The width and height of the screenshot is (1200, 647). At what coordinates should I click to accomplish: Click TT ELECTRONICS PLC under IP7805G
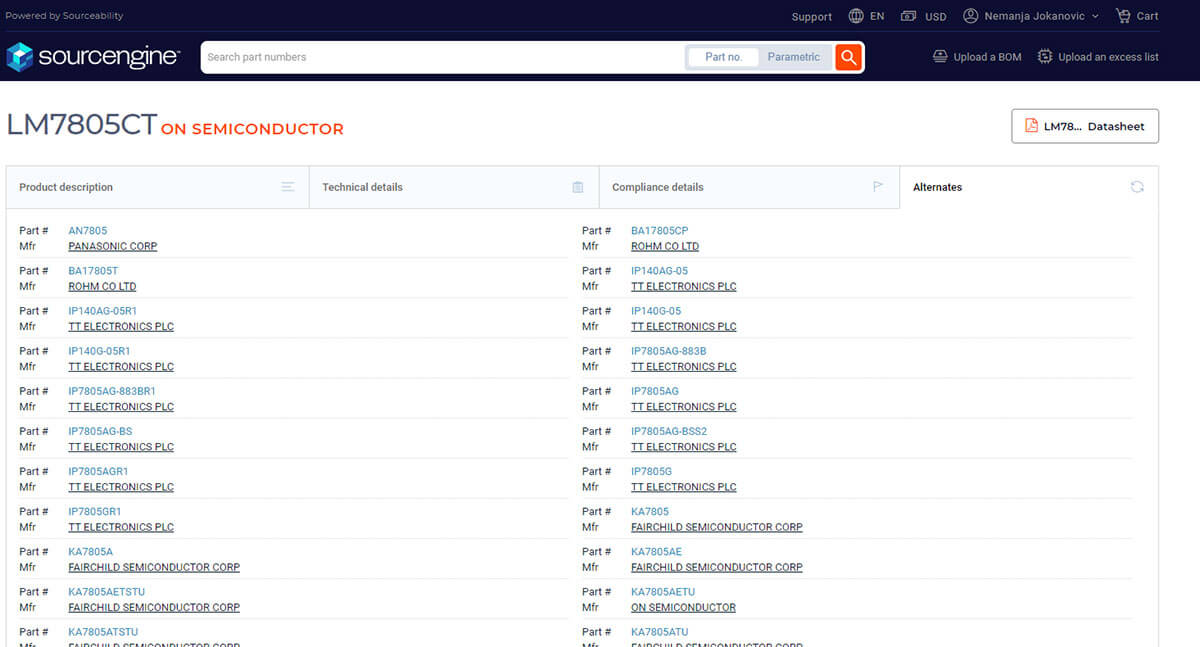tap(684, 487)
